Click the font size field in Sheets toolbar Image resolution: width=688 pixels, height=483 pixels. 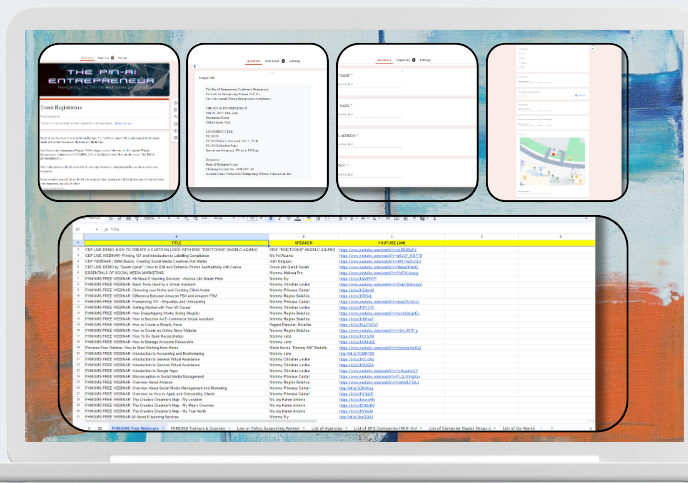[x=252, y=218]
